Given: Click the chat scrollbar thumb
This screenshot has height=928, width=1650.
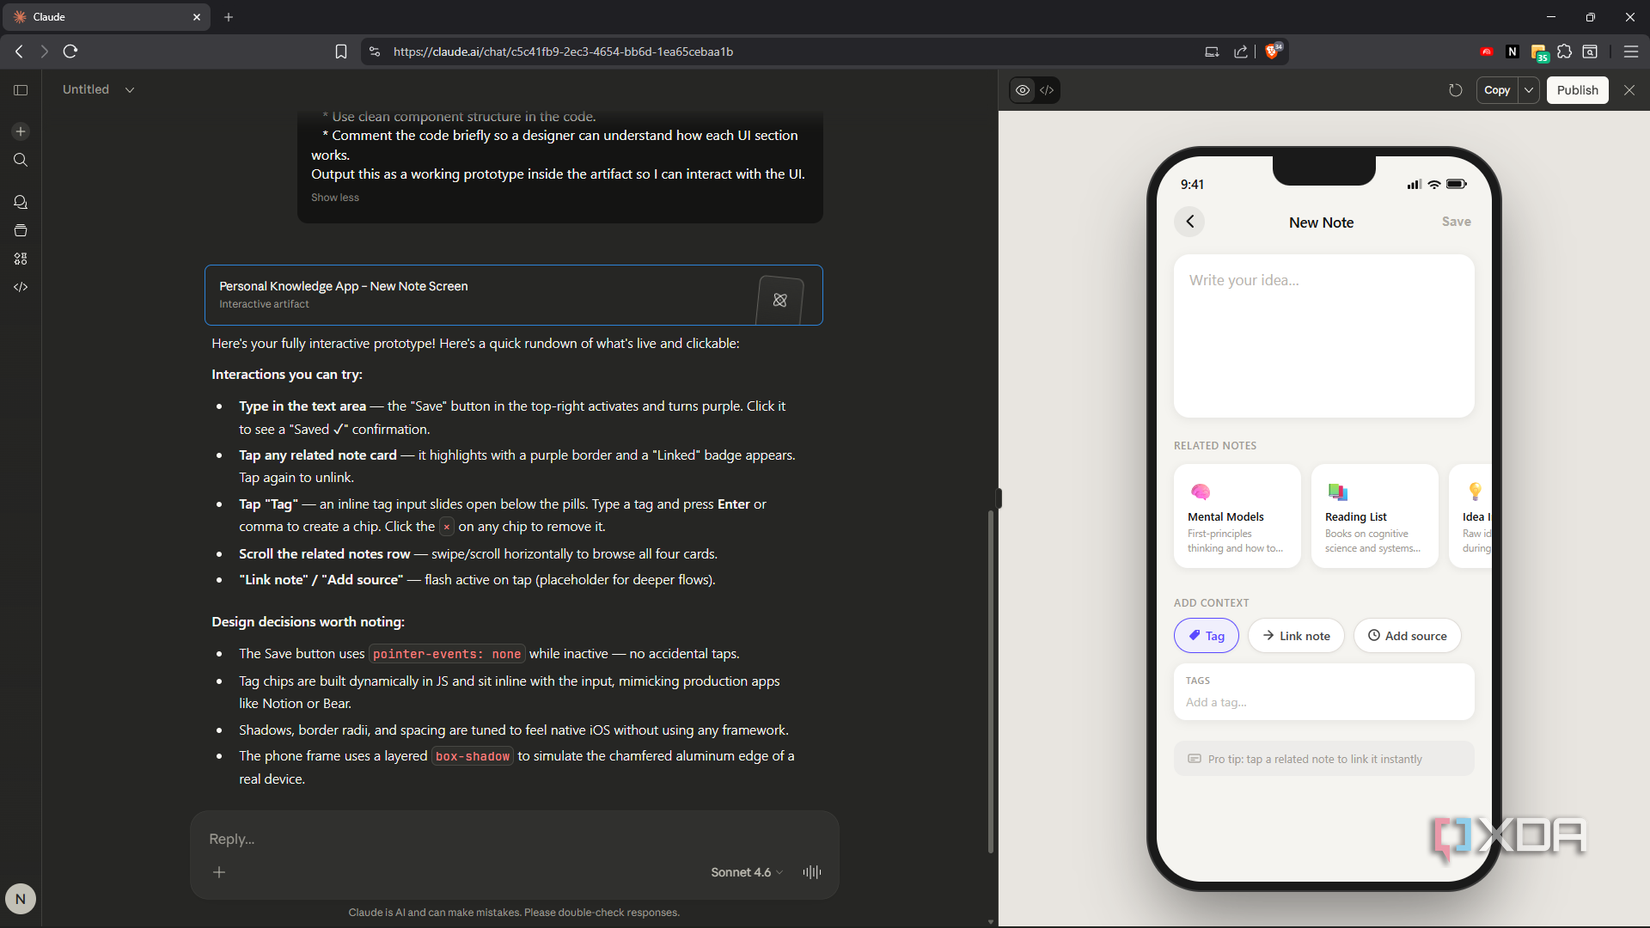Looking at the screenshot, I should 990,680.
